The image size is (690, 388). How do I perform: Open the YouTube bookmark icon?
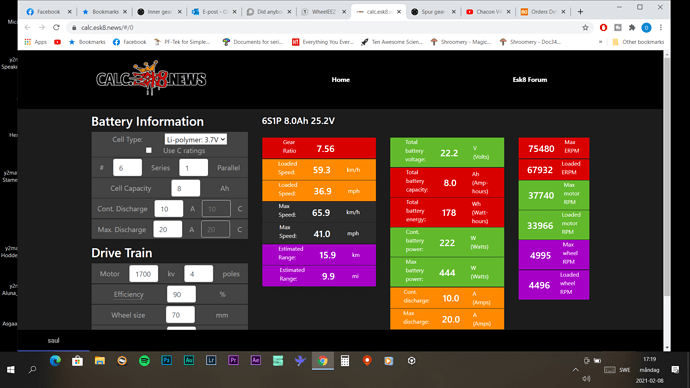pos(57,42)
